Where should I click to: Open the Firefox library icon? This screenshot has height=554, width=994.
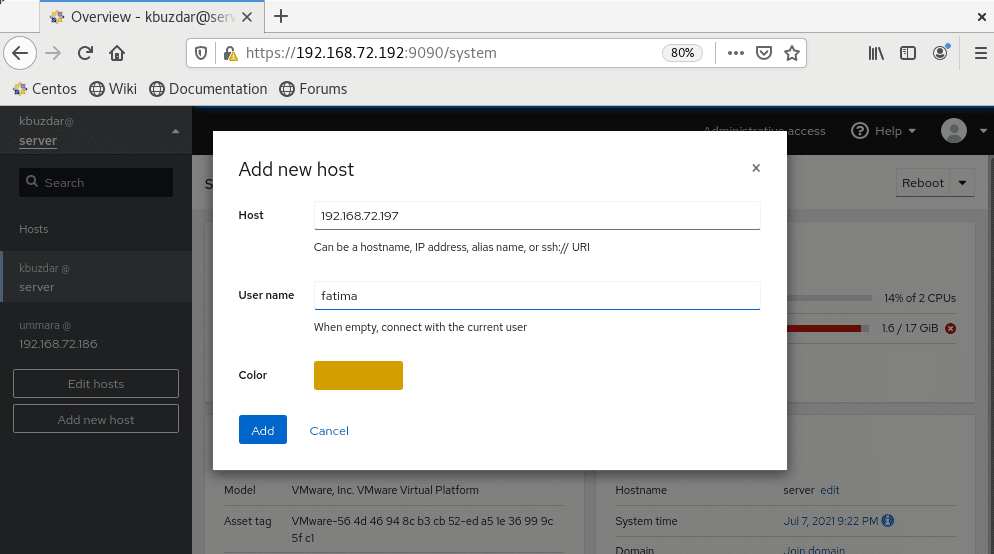(x=876, y=53)
